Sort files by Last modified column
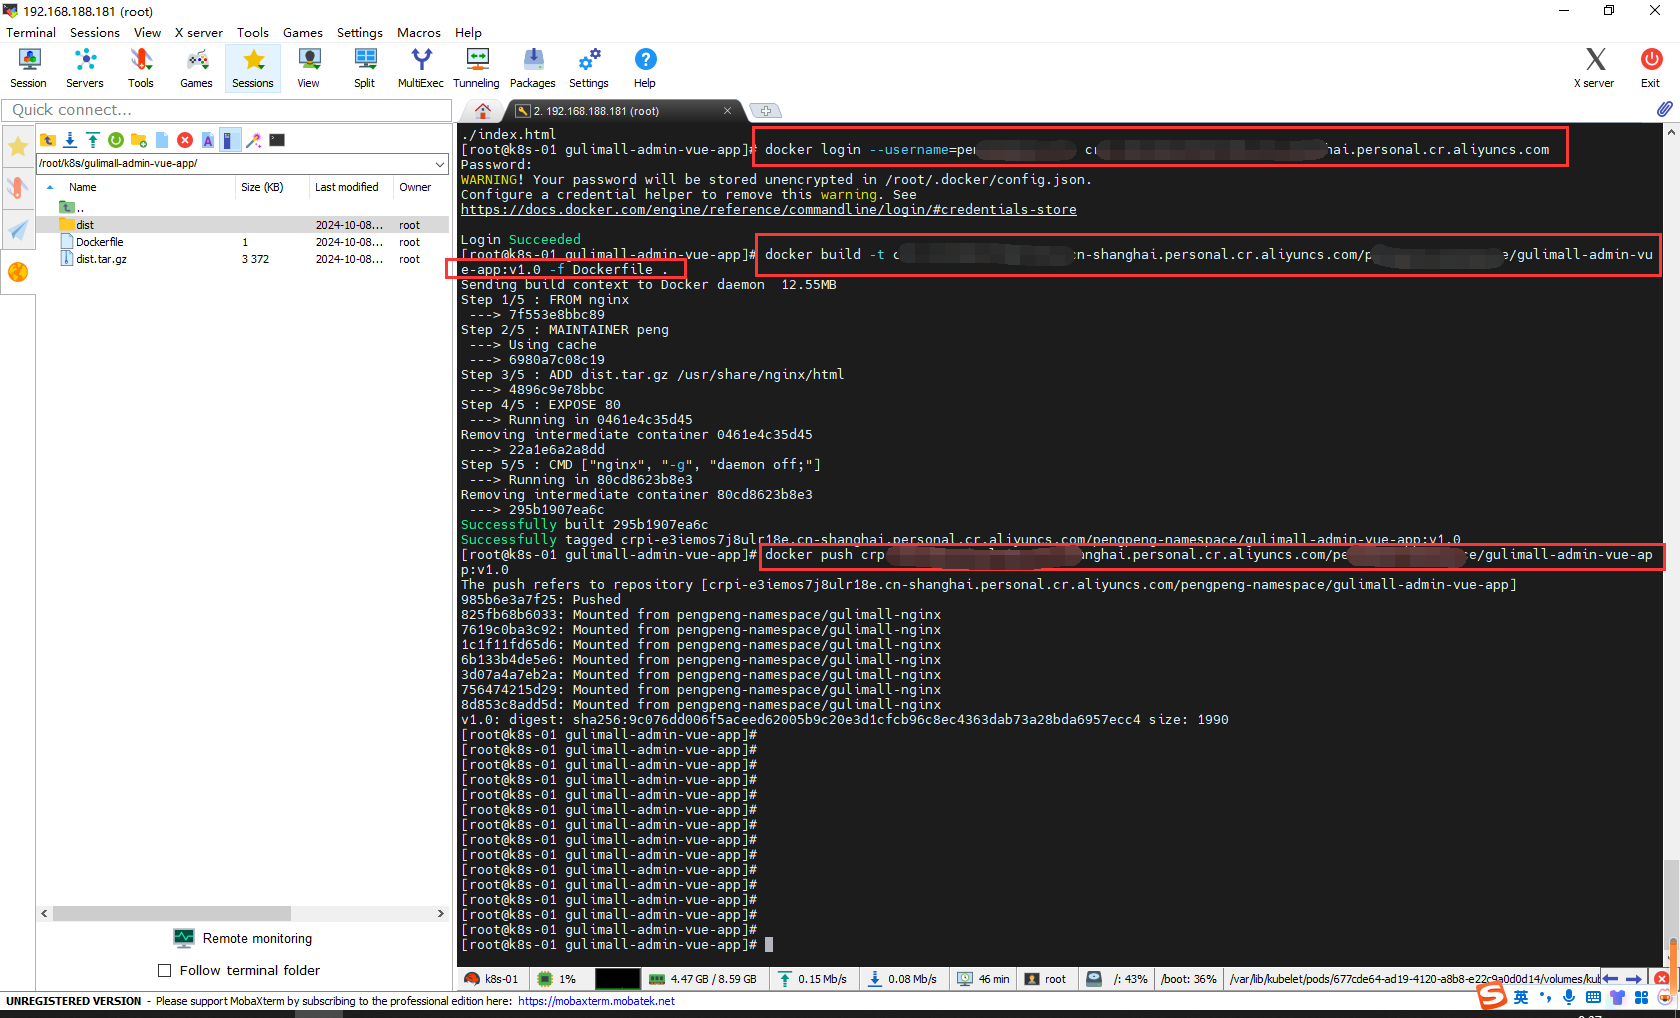Screen dimensions: 1680x1018 pos(346,187)
